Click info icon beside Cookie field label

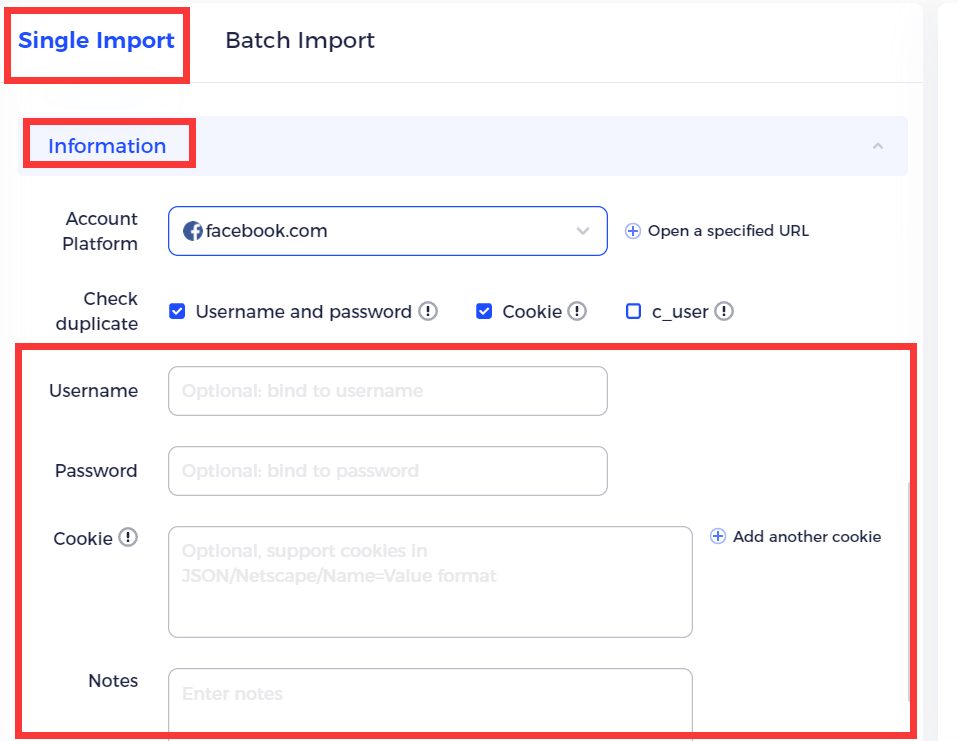(127, 537)
